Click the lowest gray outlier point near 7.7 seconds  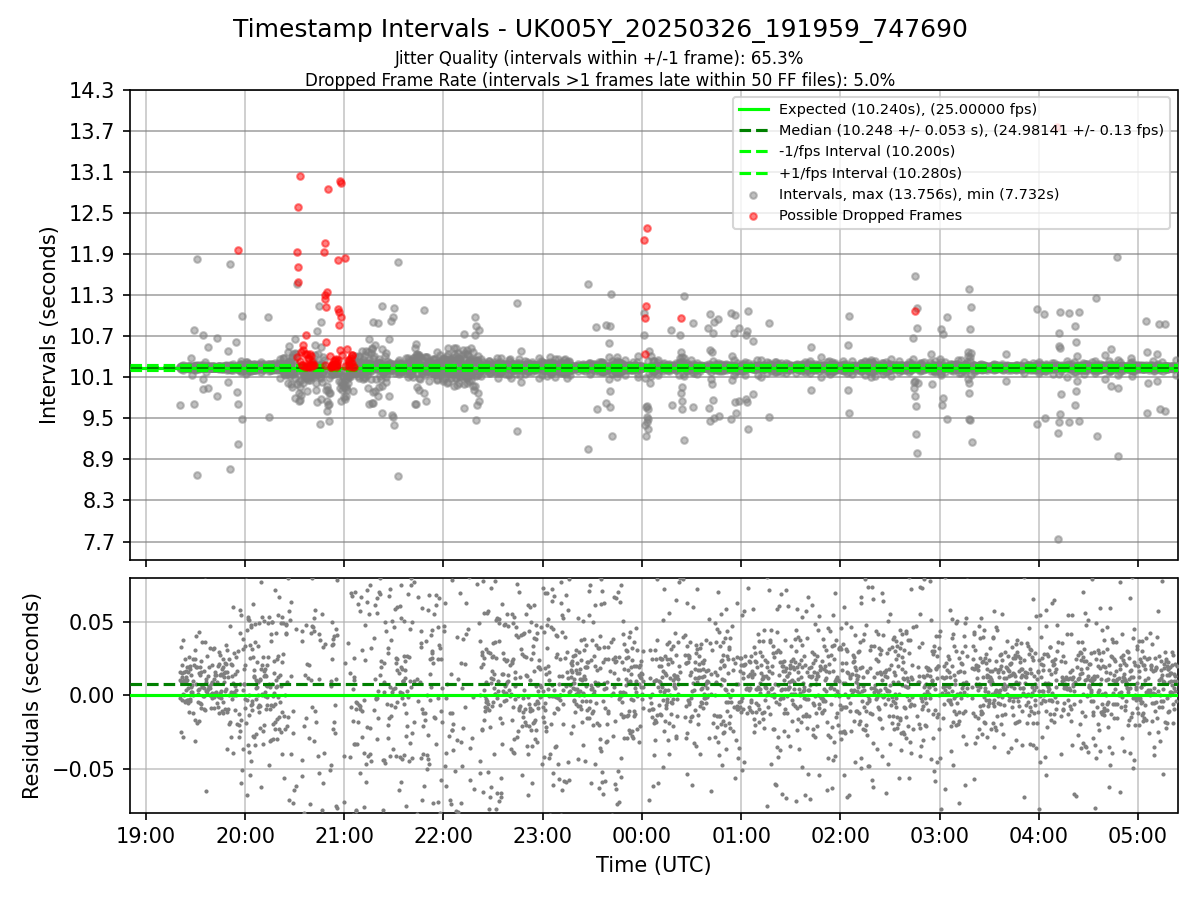(x=1058, y=540)
